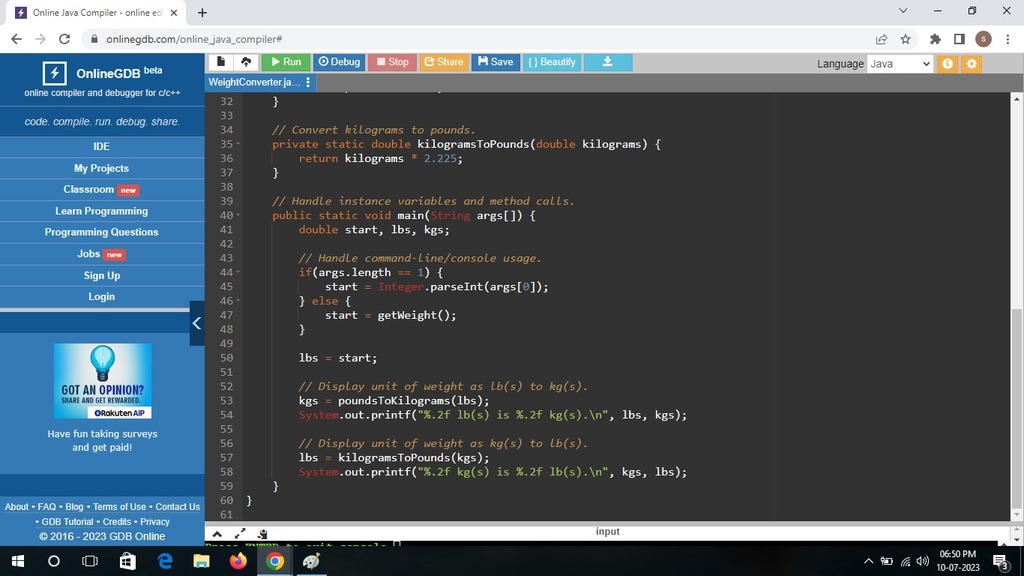This screenshot has width=1024, height=576.
Task: Open File Explorer from the taskbar
Action: (201, 561)
